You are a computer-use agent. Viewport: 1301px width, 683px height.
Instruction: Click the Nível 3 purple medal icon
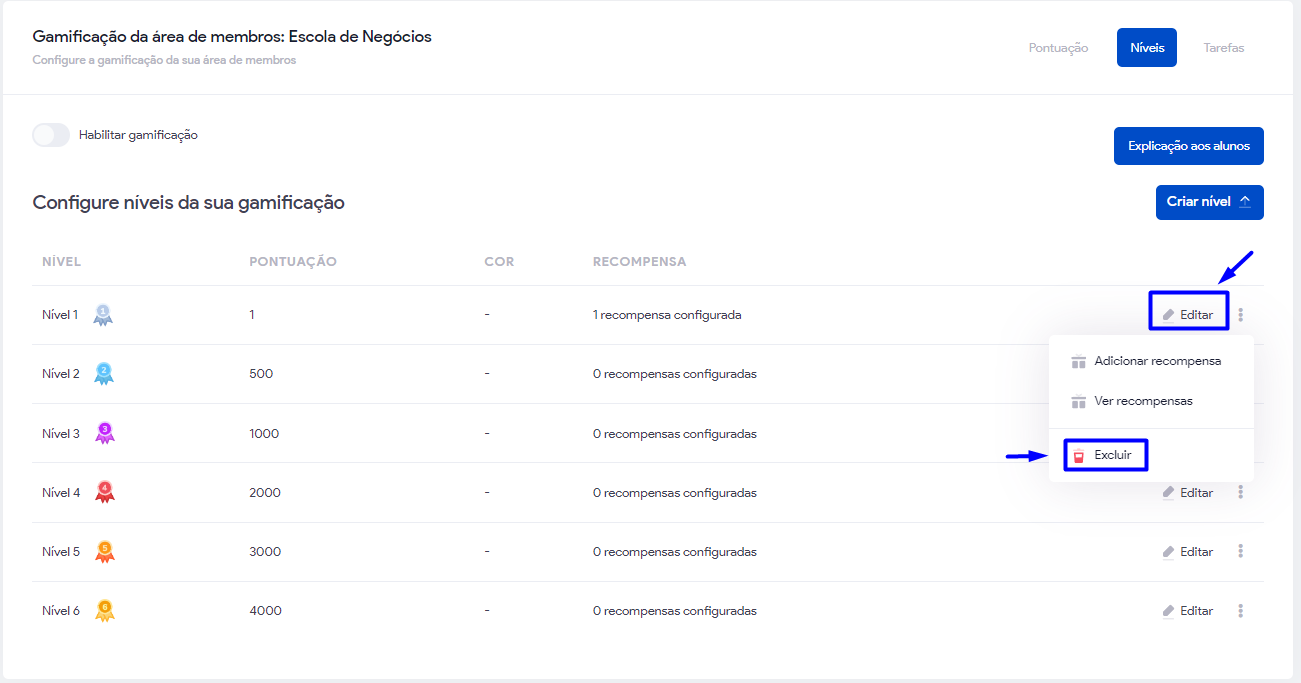pos(104,433)
